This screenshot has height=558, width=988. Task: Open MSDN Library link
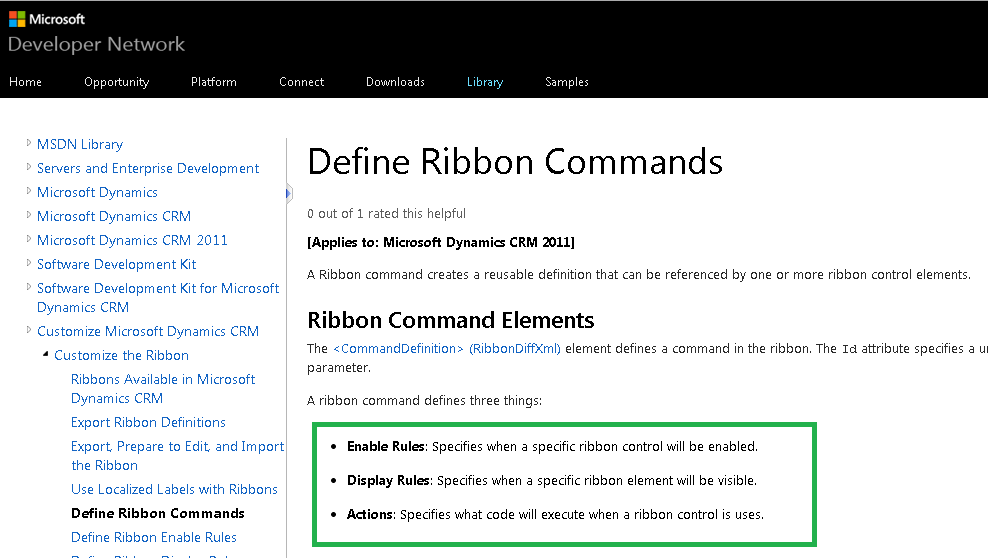click(79, 144)
